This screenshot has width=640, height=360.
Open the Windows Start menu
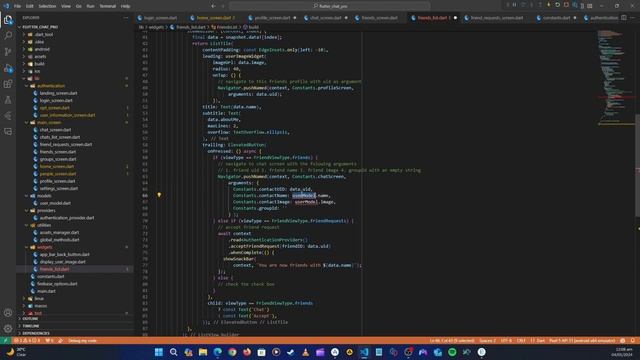tap(159, 352)
